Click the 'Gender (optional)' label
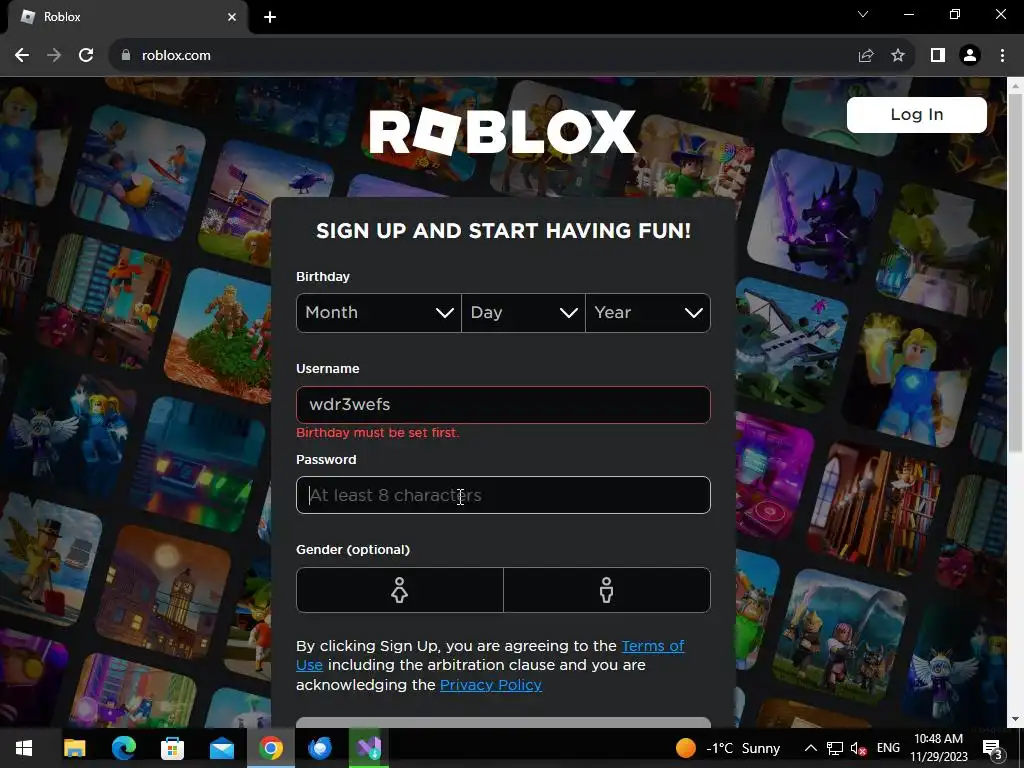The image size is (1024, 768). 353,550
